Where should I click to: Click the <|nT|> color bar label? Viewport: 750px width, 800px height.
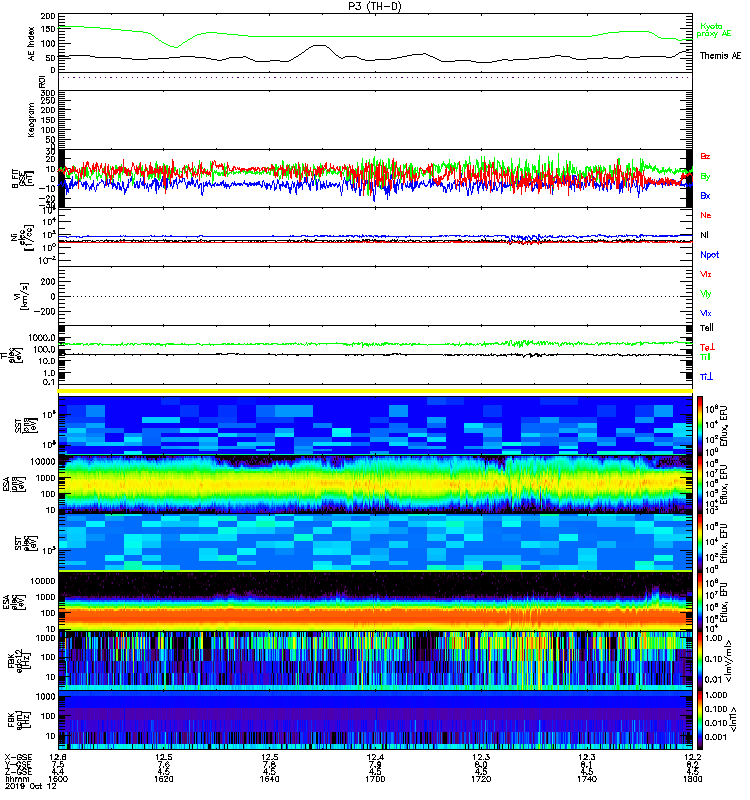[732, 720]
